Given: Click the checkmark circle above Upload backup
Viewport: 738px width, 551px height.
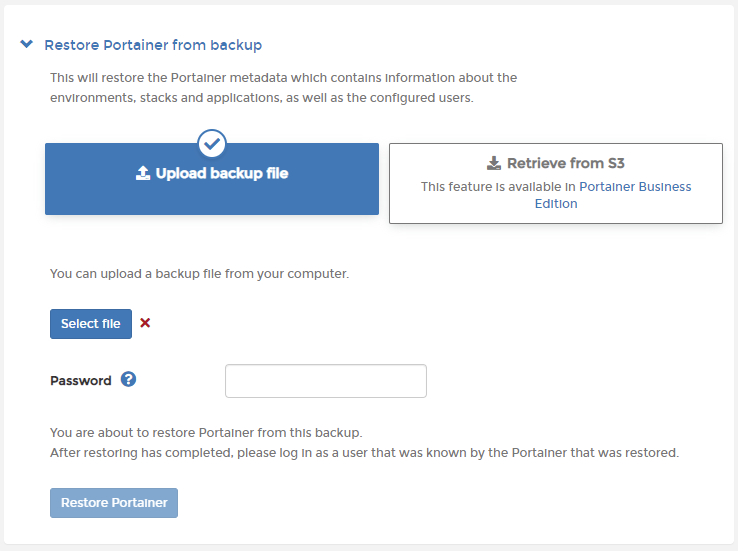Looking at the screenshot, I should pos(212,143).
